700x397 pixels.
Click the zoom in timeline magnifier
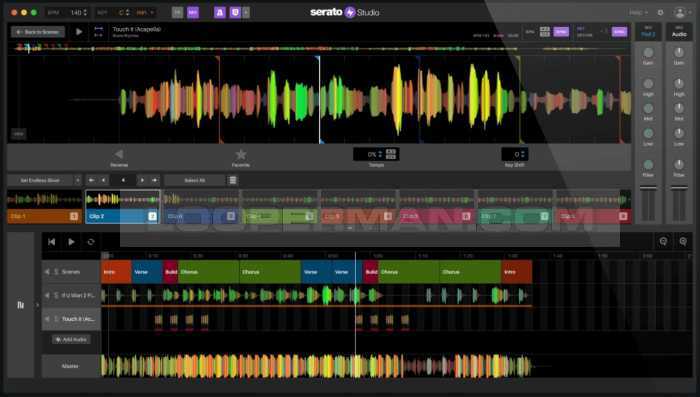pyautogui.click(x=683, y=242)
